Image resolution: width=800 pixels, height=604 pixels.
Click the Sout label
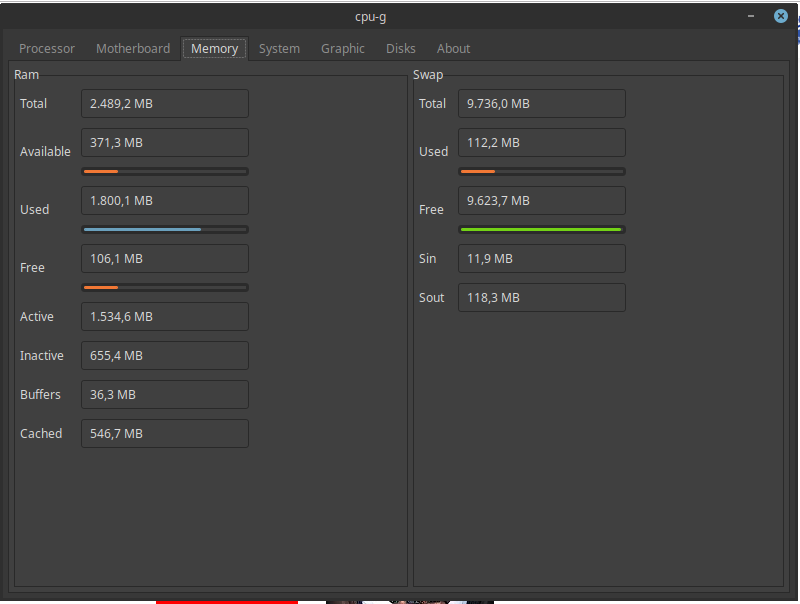pyautogui.click(x=432, y=297)
